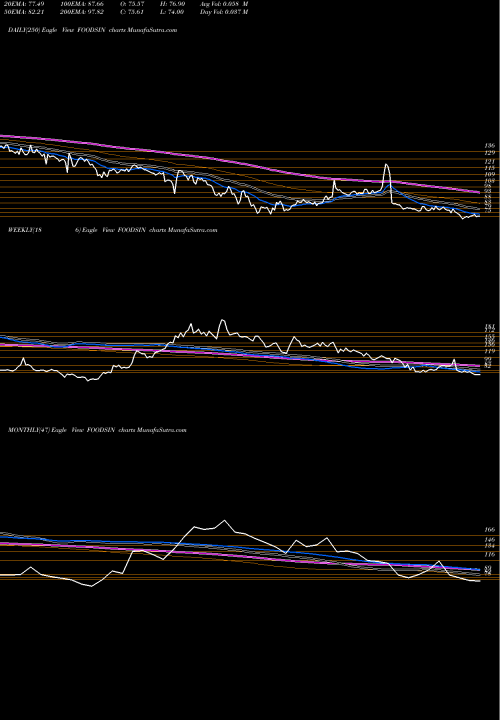
Task: Click price level 136 on daily chart
Action: tap(489, 146)
